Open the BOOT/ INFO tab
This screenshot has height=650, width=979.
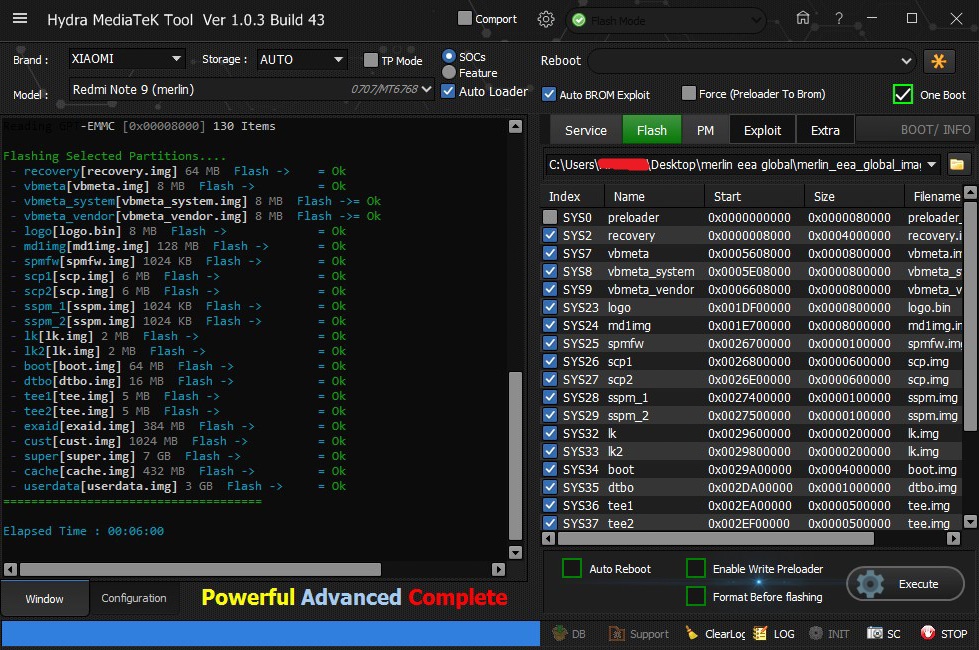coord(917,130)
